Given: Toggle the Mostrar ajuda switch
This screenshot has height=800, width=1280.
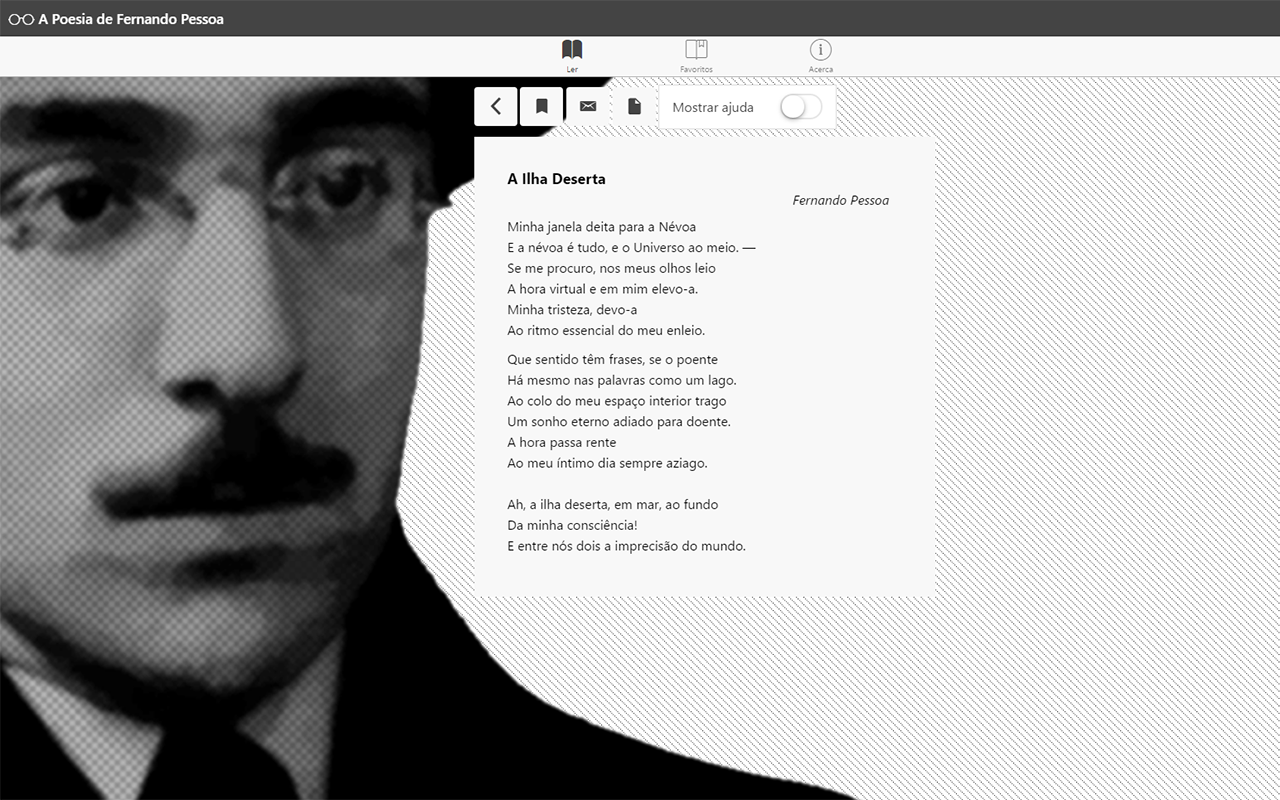Looking at the screenshot, I should (x=801, y=107).
